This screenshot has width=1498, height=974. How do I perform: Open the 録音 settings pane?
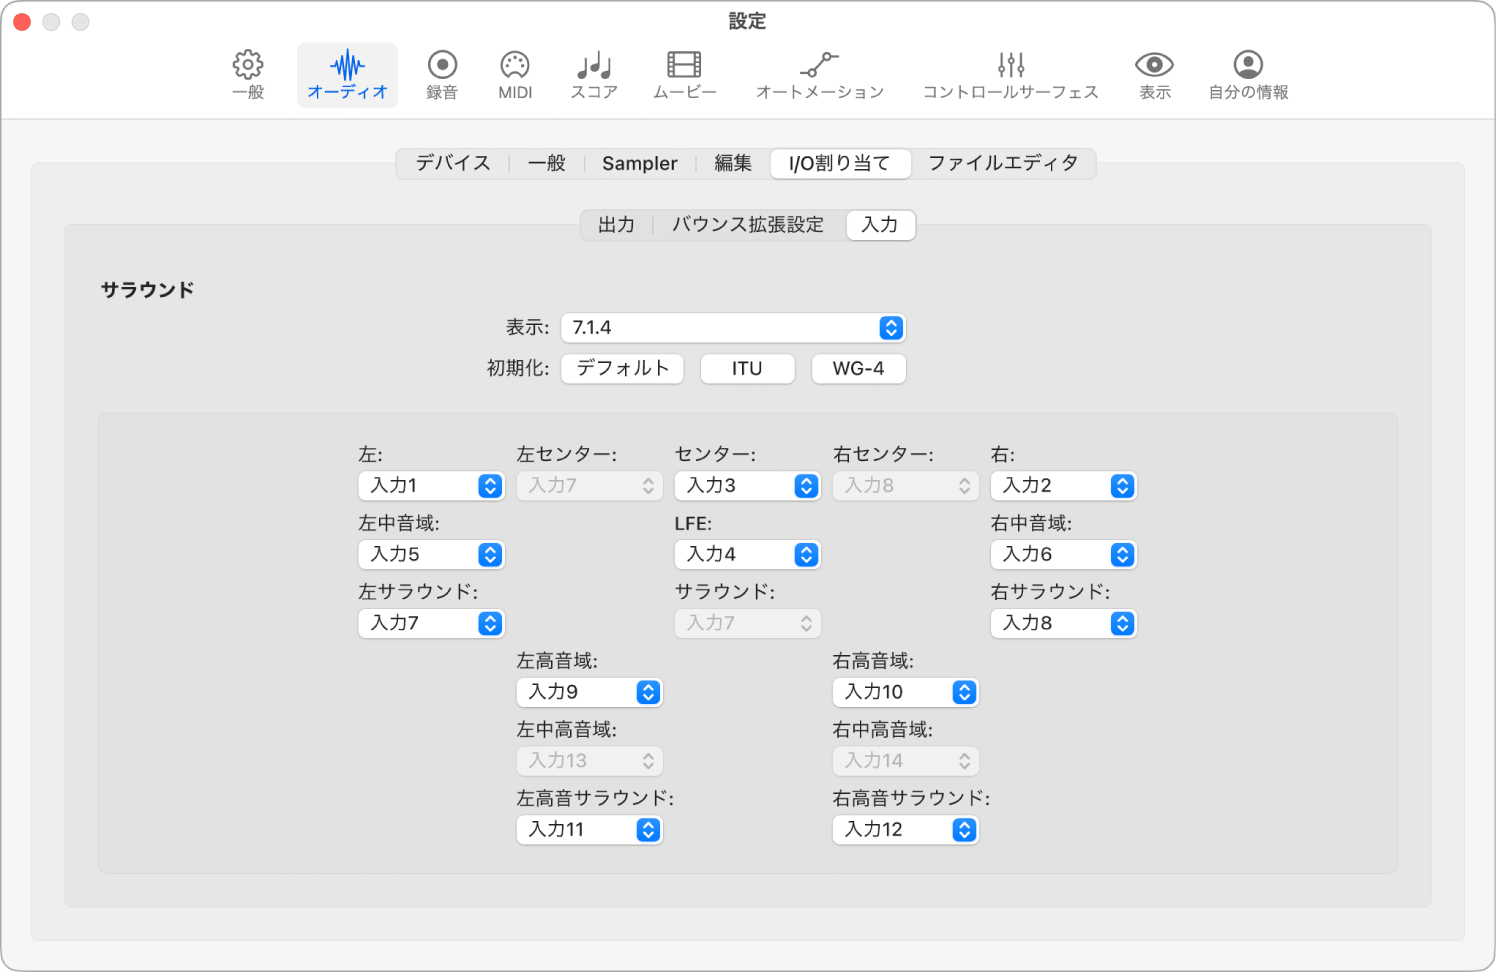[x=442, y=75]
